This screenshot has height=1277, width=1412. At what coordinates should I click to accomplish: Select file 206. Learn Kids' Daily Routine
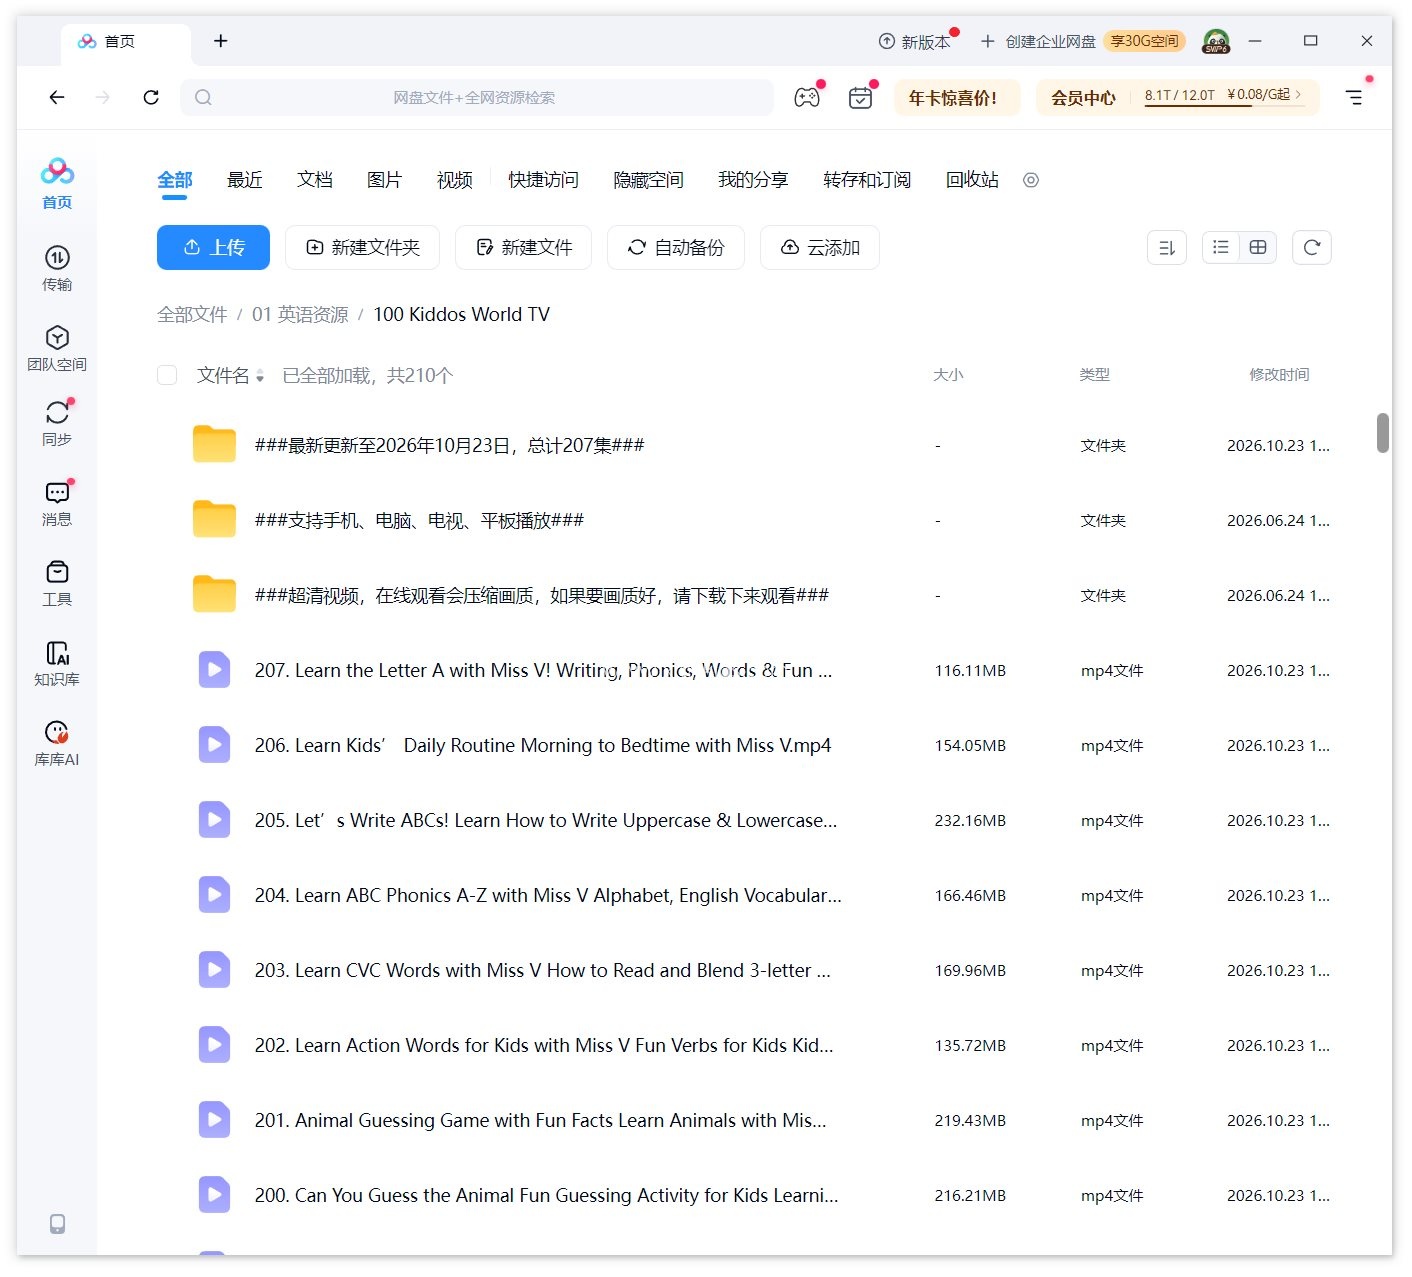pyautogui.click(x=543, y=745)
